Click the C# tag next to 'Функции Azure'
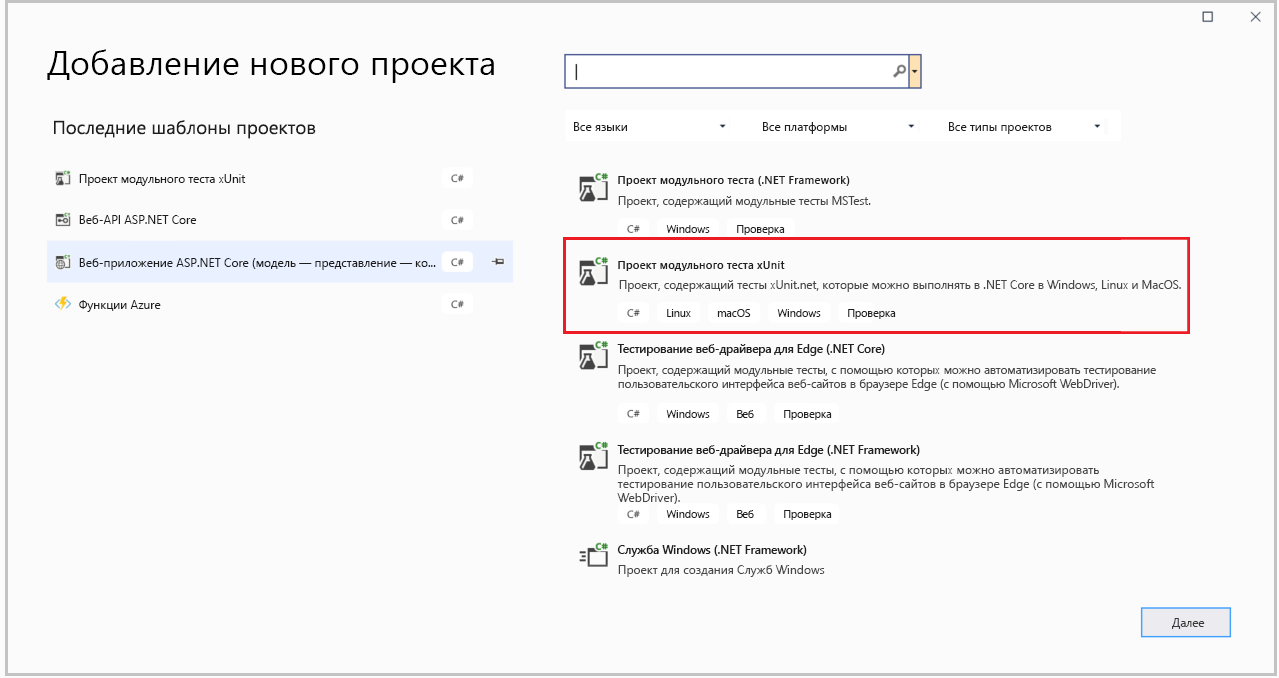This screenshot has width=1279, height=678. 457,304
